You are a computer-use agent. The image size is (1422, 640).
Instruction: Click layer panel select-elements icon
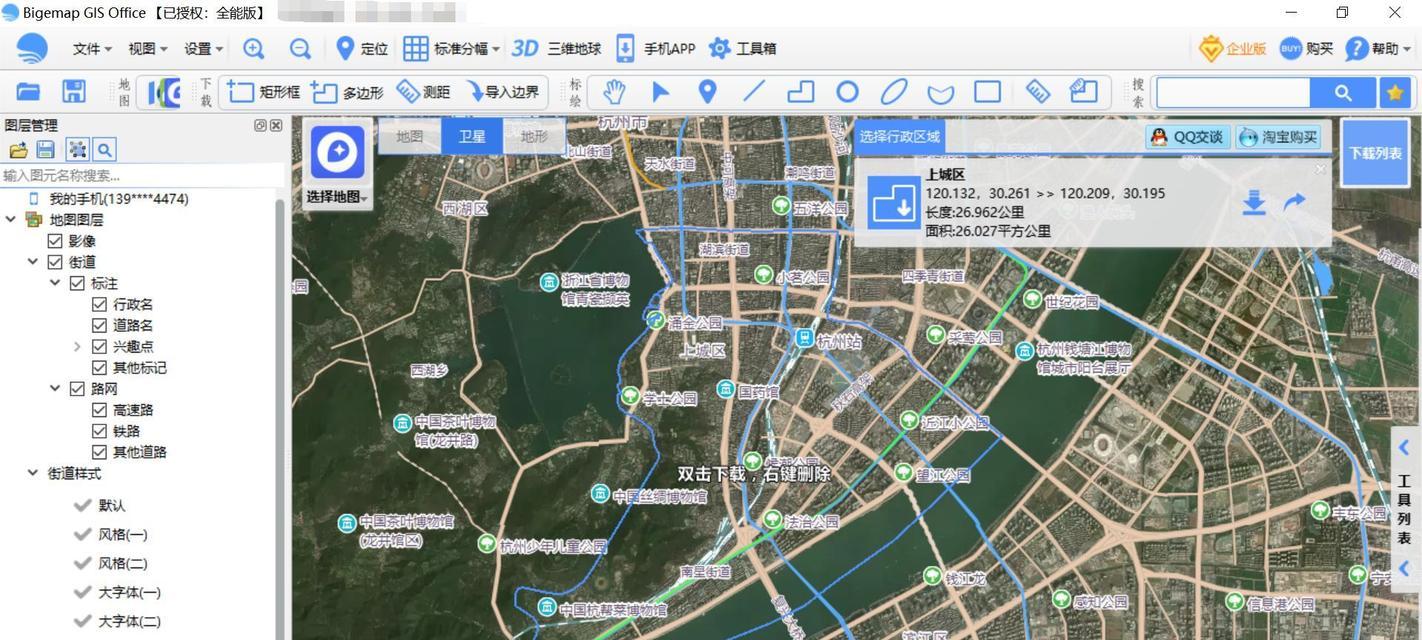pos(77,150)
